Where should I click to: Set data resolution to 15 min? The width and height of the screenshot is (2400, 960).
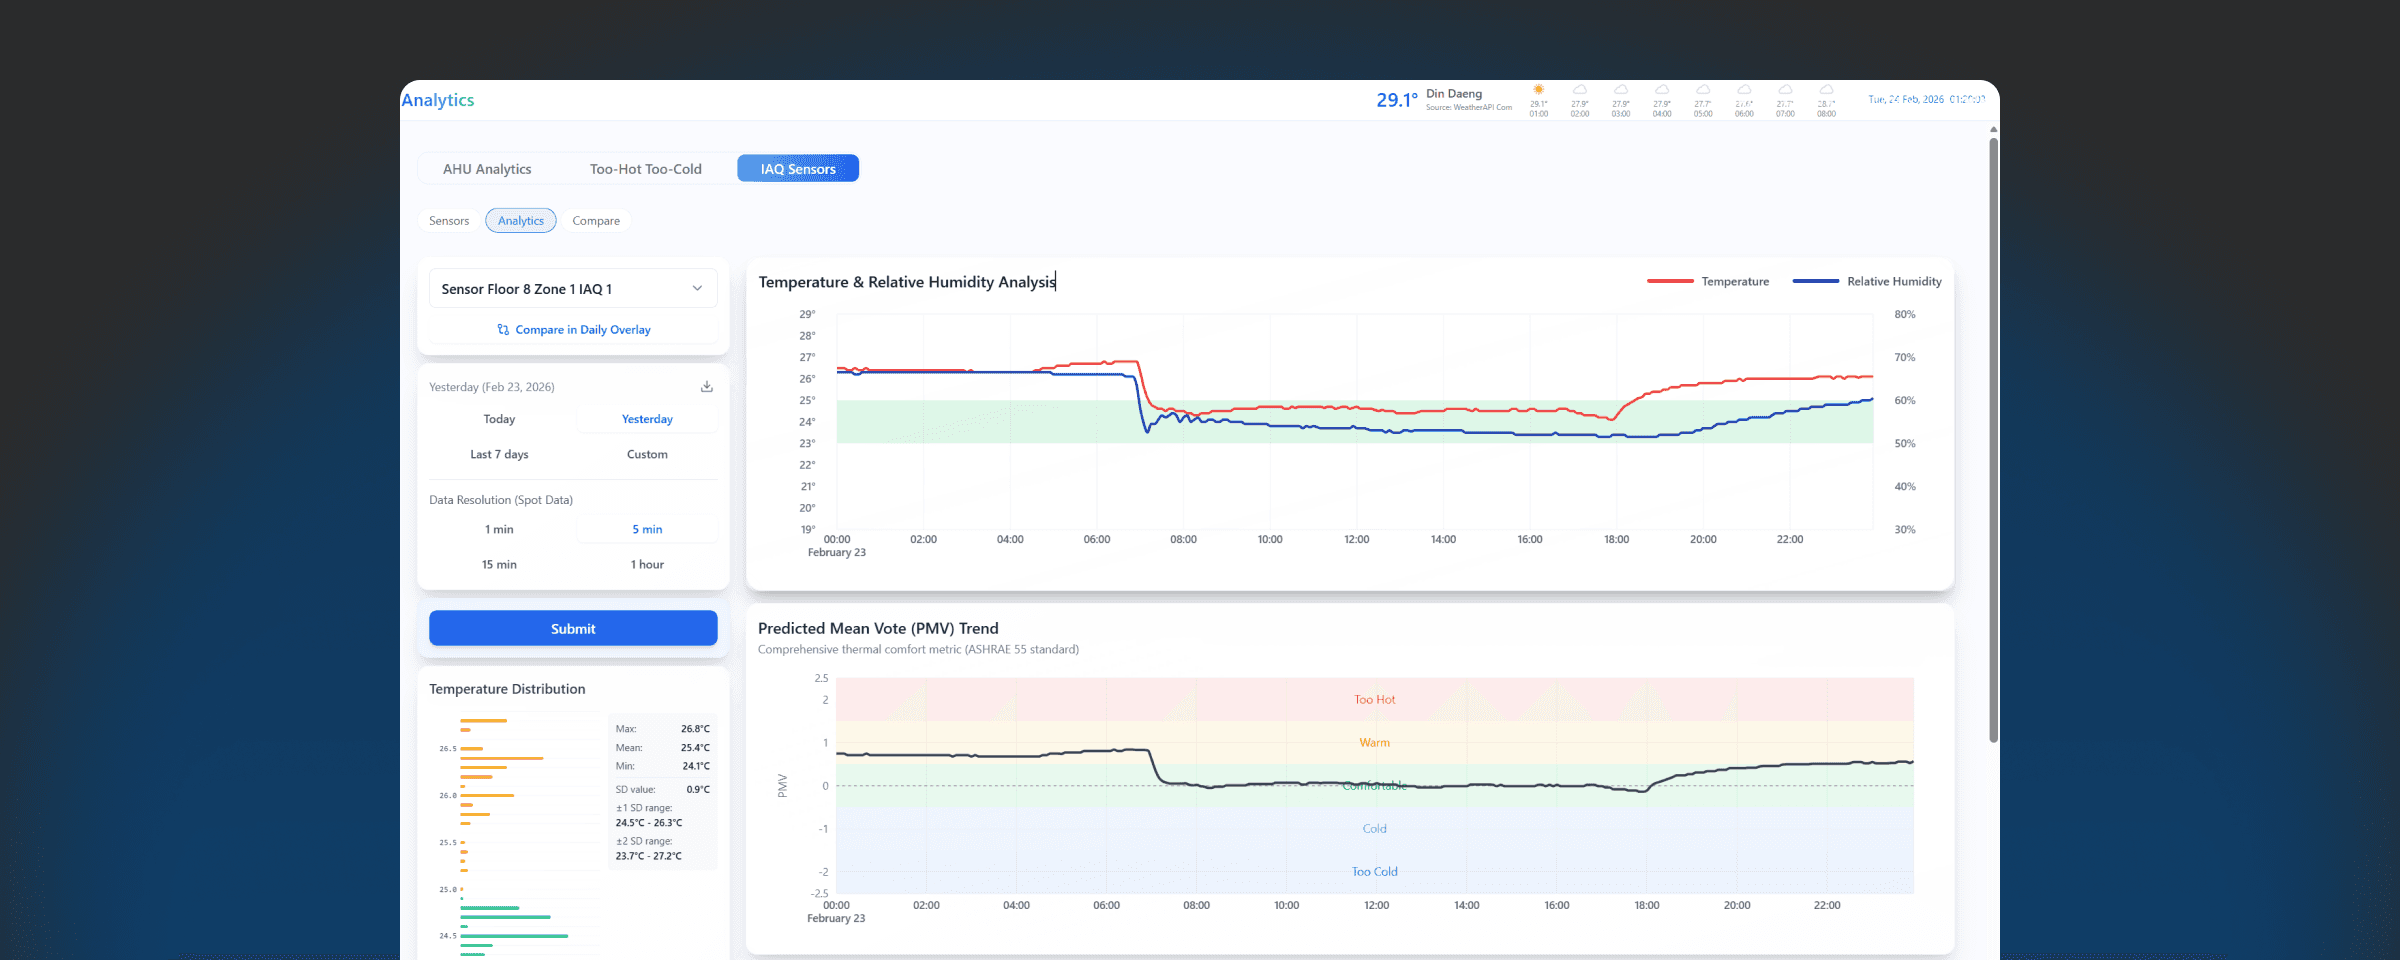[x=499, y=564]
